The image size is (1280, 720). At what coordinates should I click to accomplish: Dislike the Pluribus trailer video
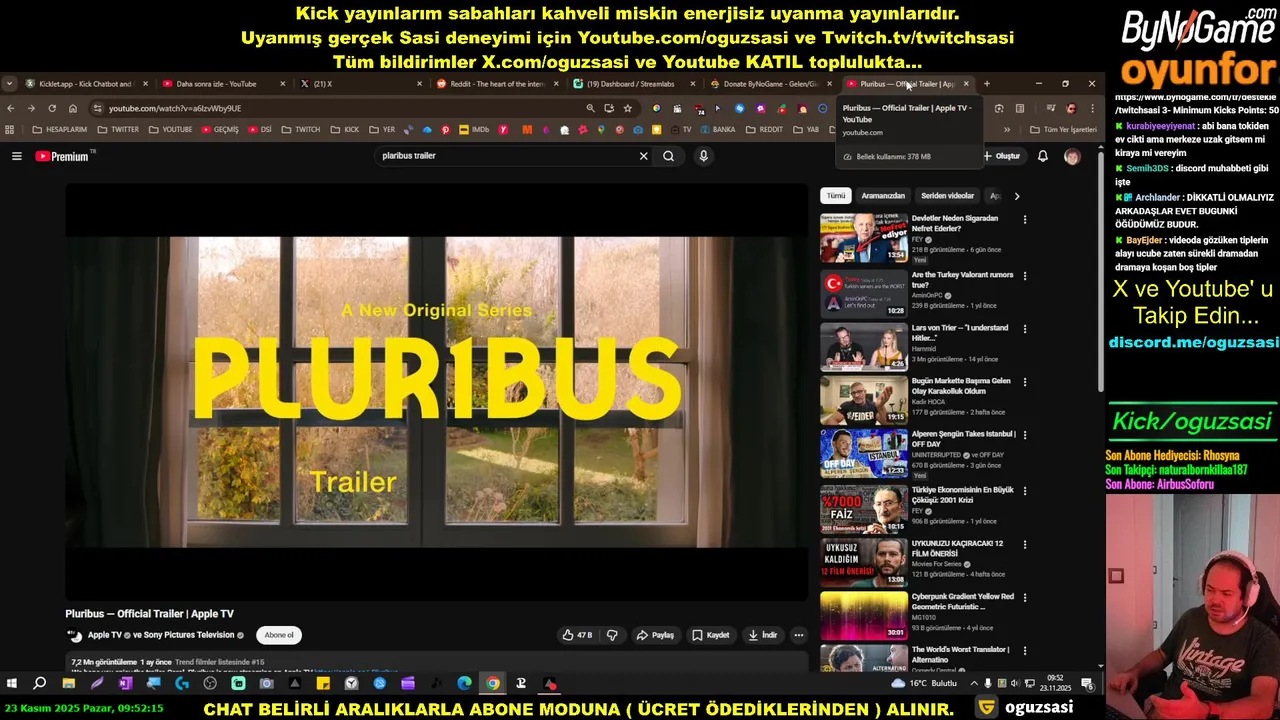(612, 635)
